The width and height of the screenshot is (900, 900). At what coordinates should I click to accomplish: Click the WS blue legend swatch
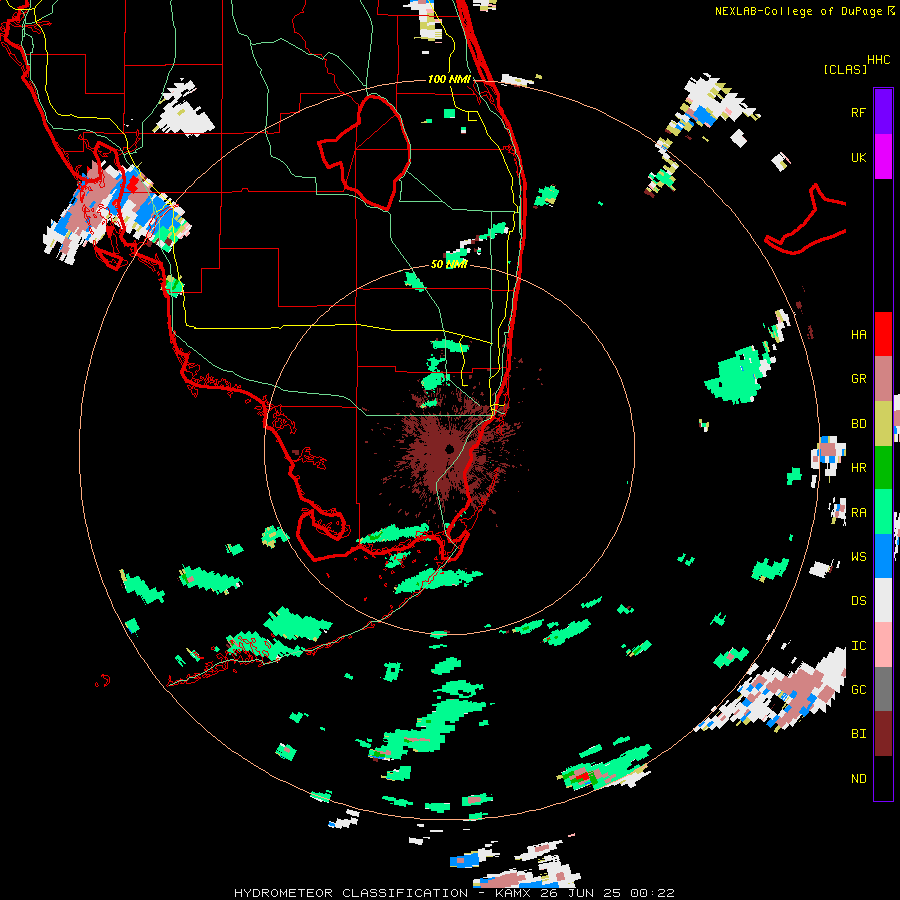[x=883, y=556]
